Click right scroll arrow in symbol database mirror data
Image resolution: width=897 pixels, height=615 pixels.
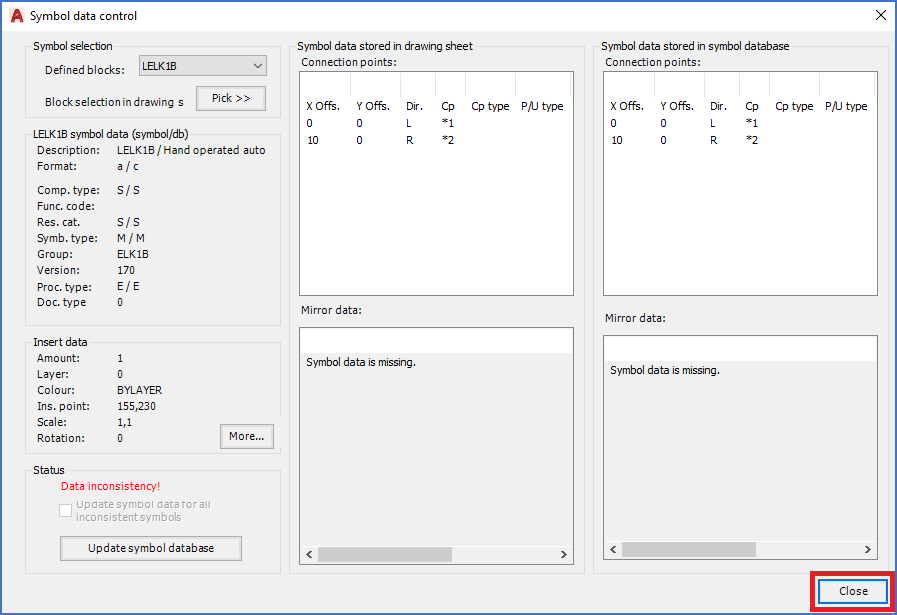pos(868,549)
